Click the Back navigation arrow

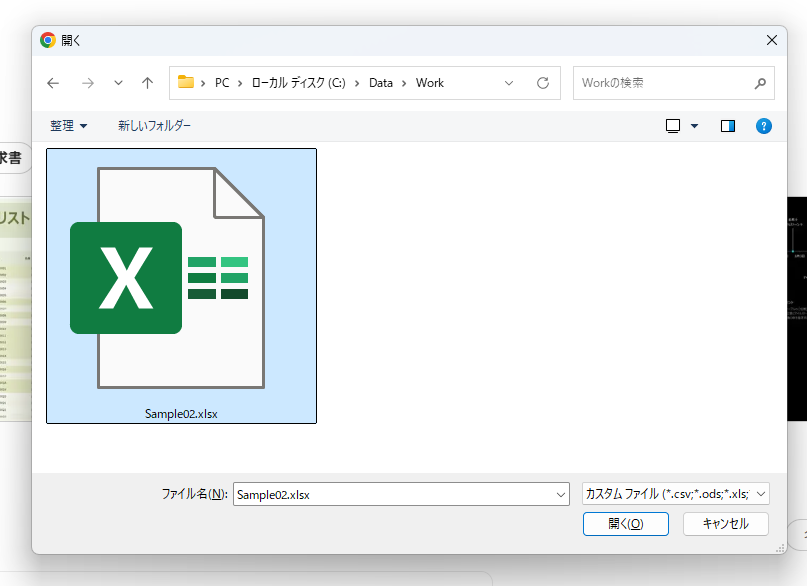point(53,83)
